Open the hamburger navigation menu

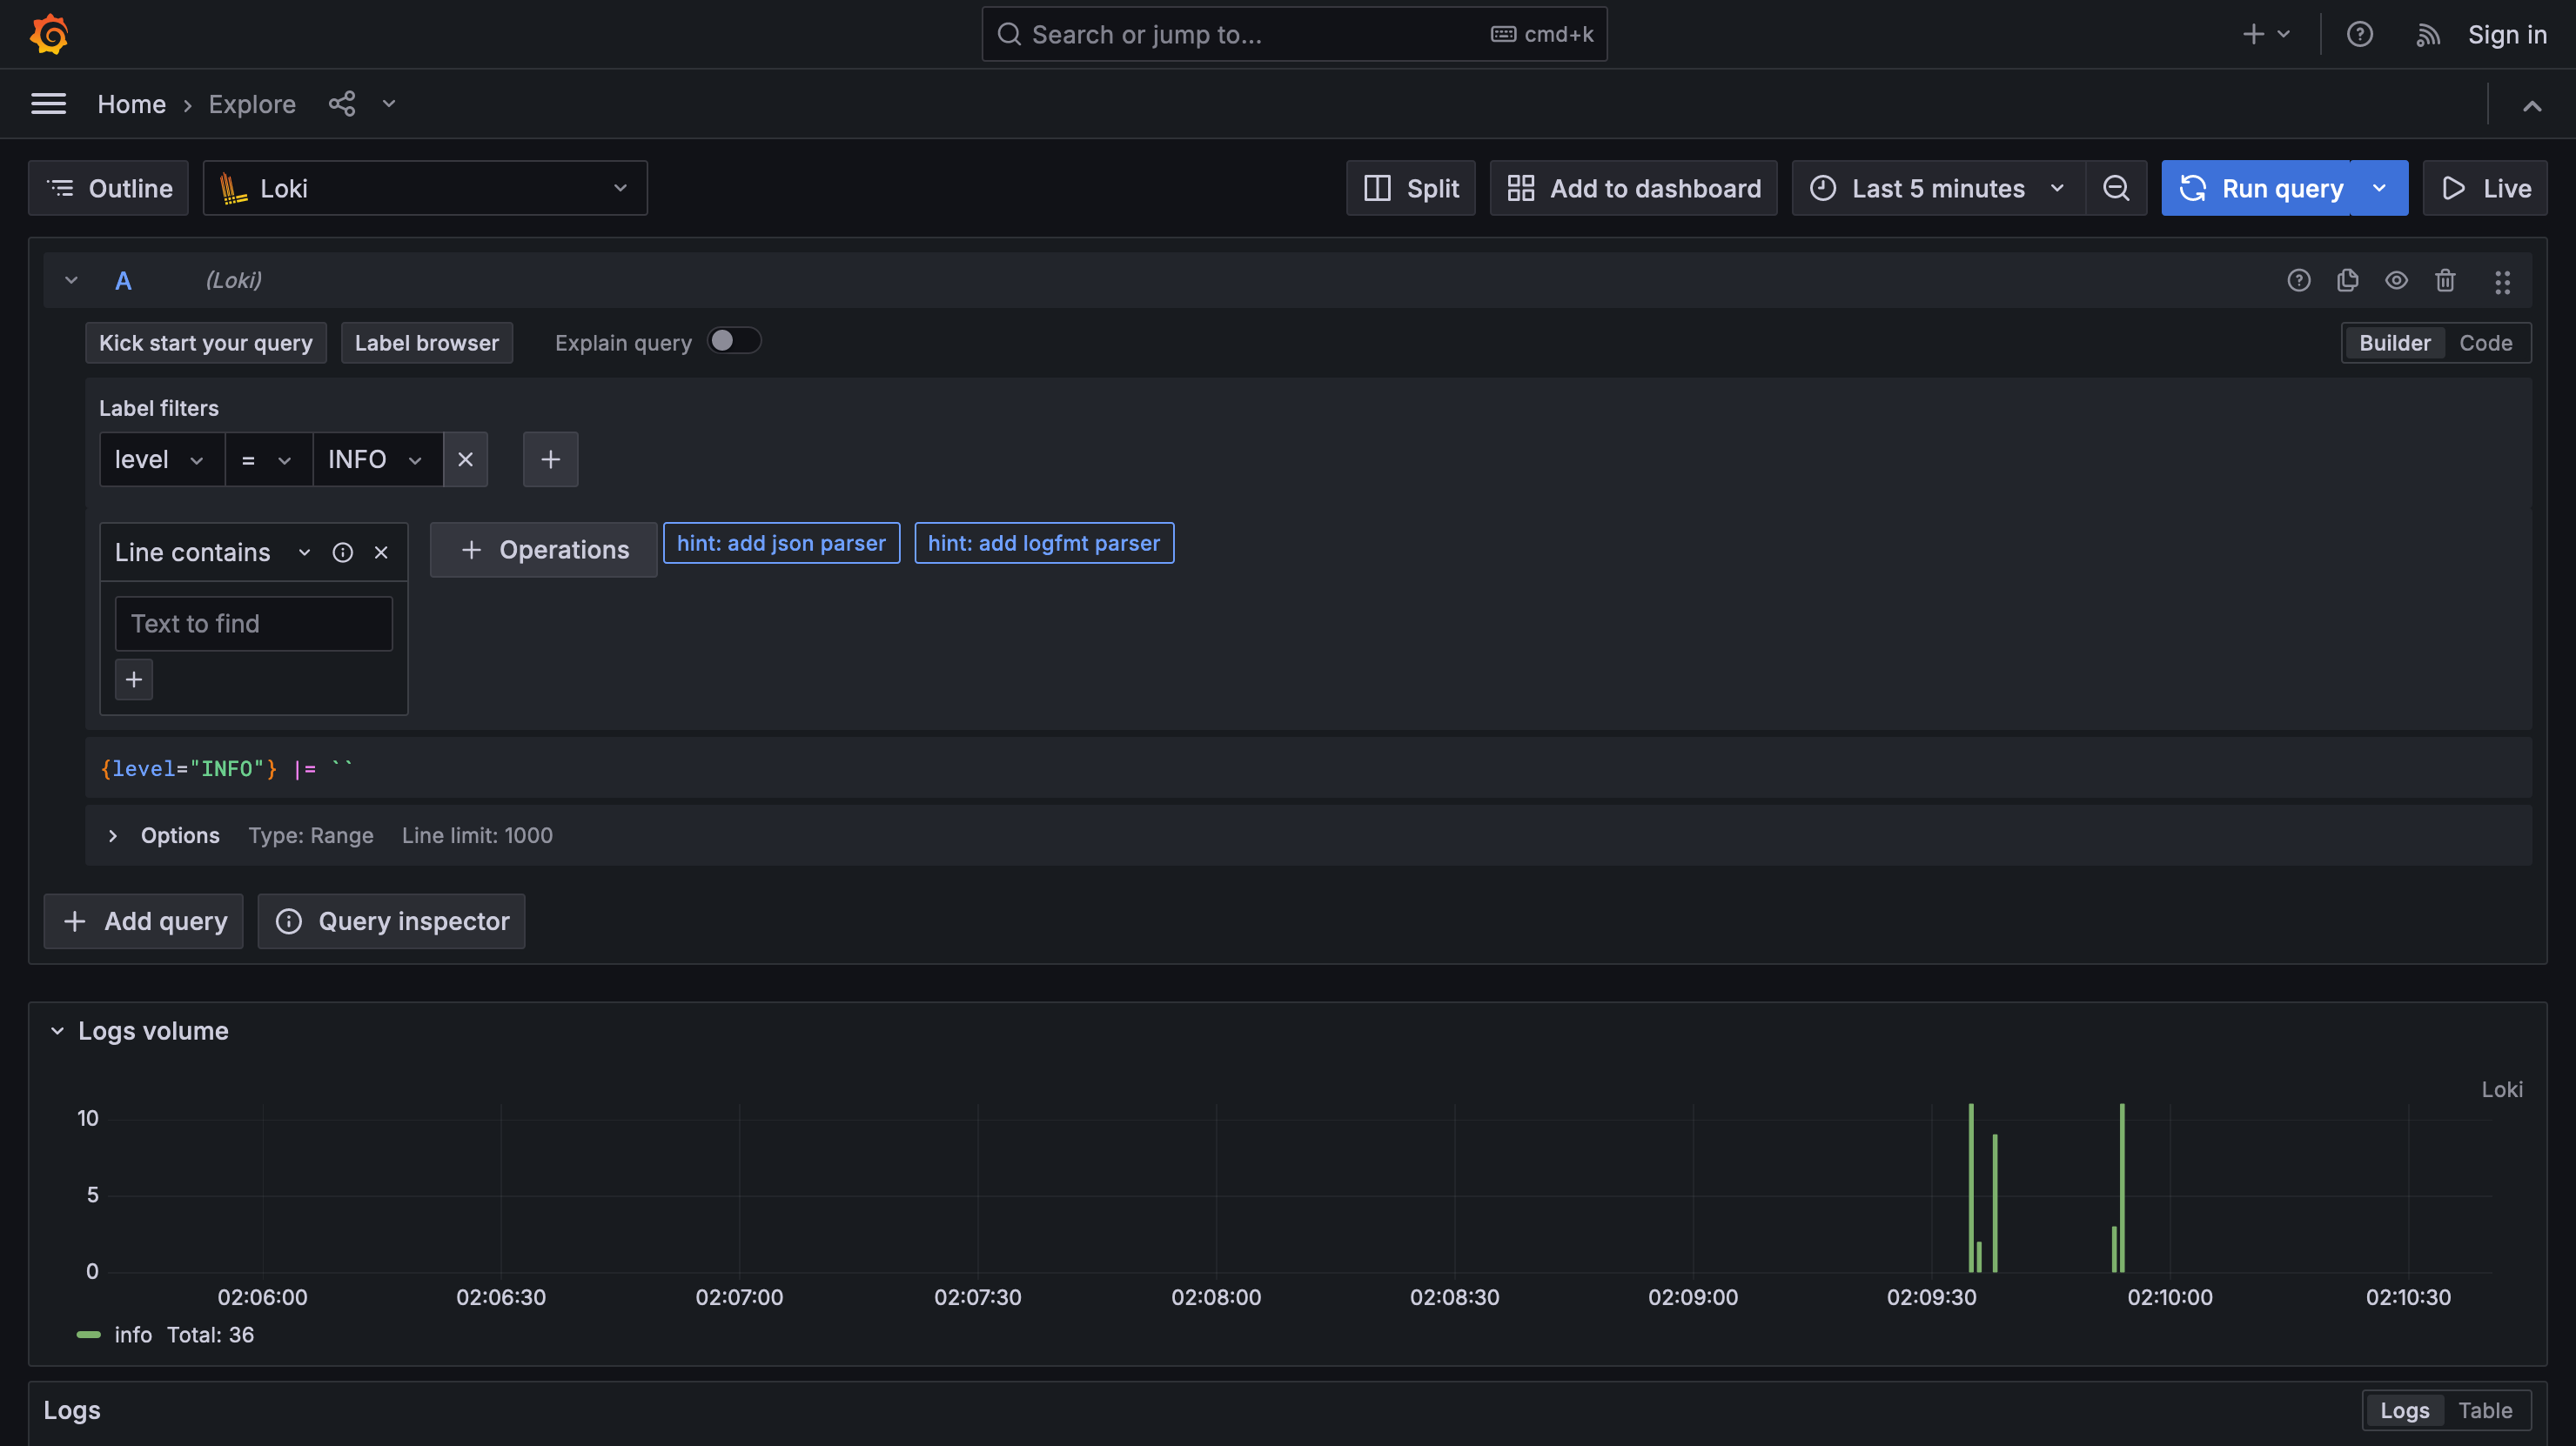coord(49,104)
